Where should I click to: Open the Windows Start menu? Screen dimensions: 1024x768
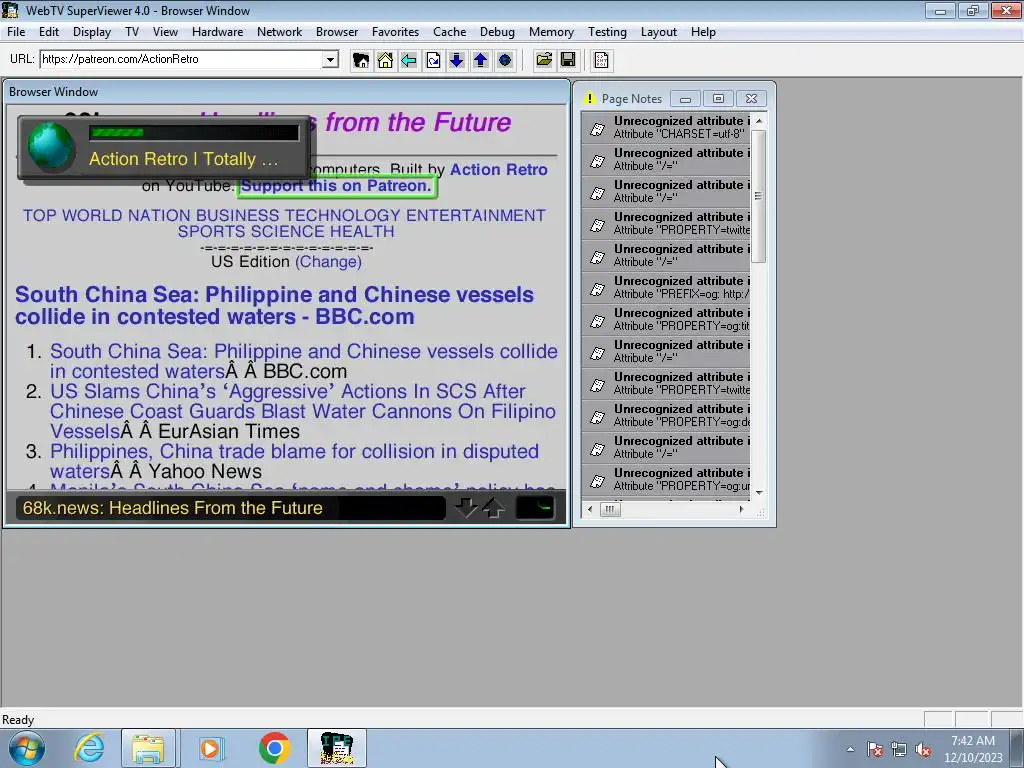(26, 748)
